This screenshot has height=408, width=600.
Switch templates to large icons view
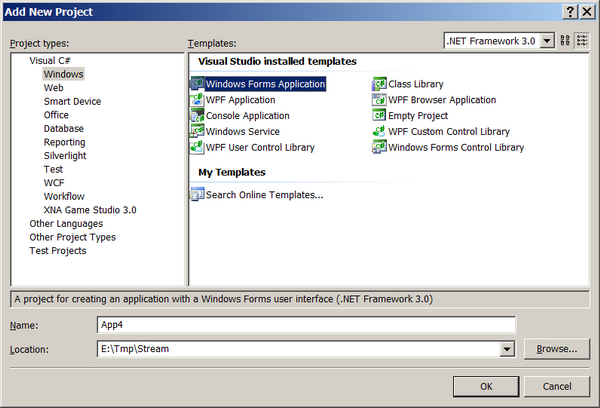click(x=565, y=40)
